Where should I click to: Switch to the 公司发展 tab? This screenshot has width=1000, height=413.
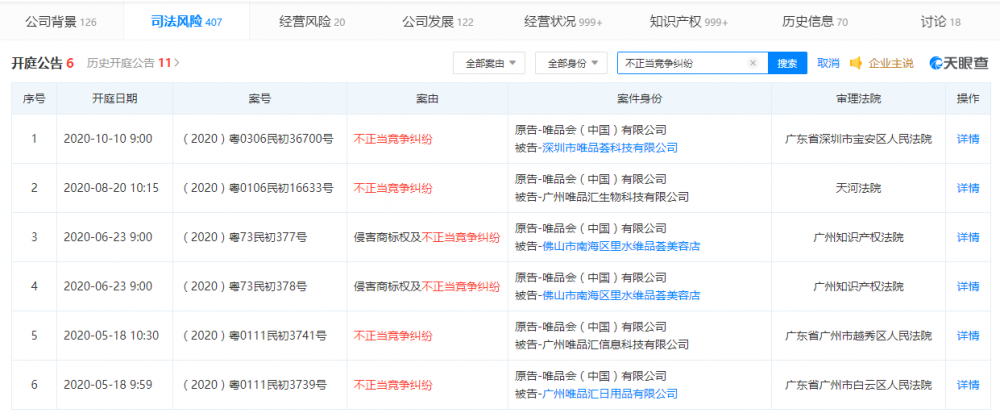click(x=438, y=22)
